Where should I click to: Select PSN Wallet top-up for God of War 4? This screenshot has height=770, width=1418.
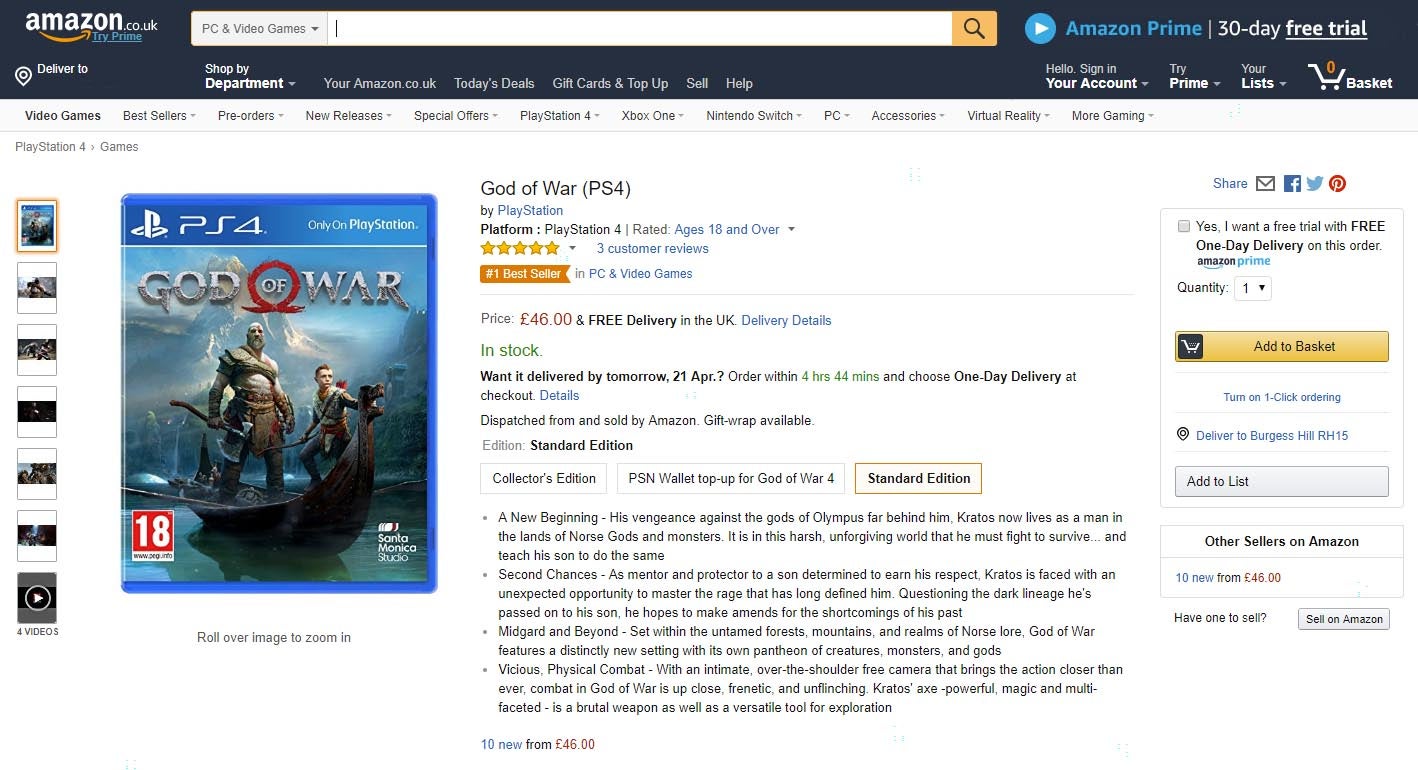731,478
